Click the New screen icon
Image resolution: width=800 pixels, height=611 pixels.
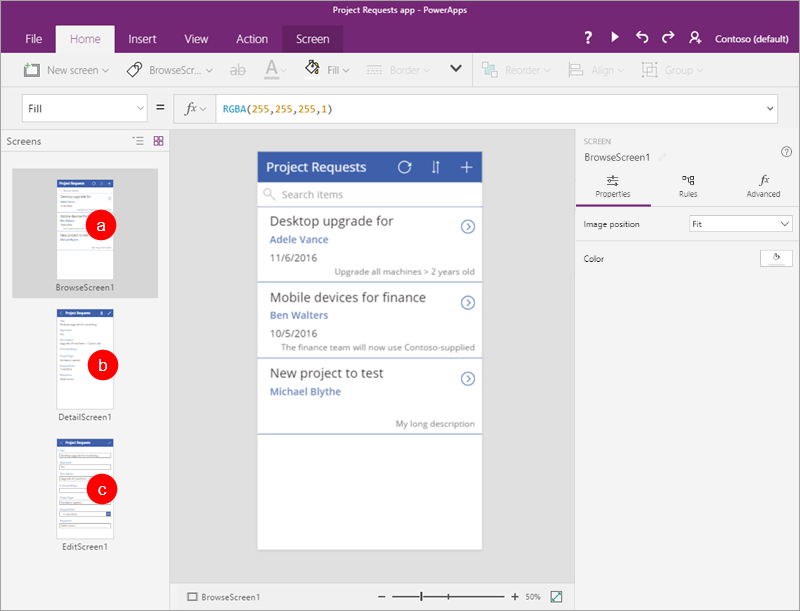tap(32, 70)
